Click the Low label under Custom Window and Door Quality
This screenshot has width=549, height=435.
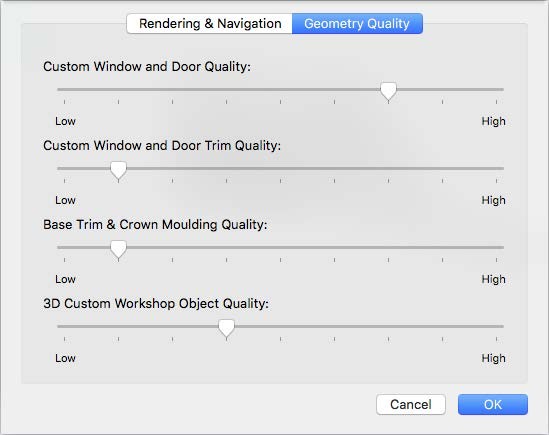(x=65, y=121)
